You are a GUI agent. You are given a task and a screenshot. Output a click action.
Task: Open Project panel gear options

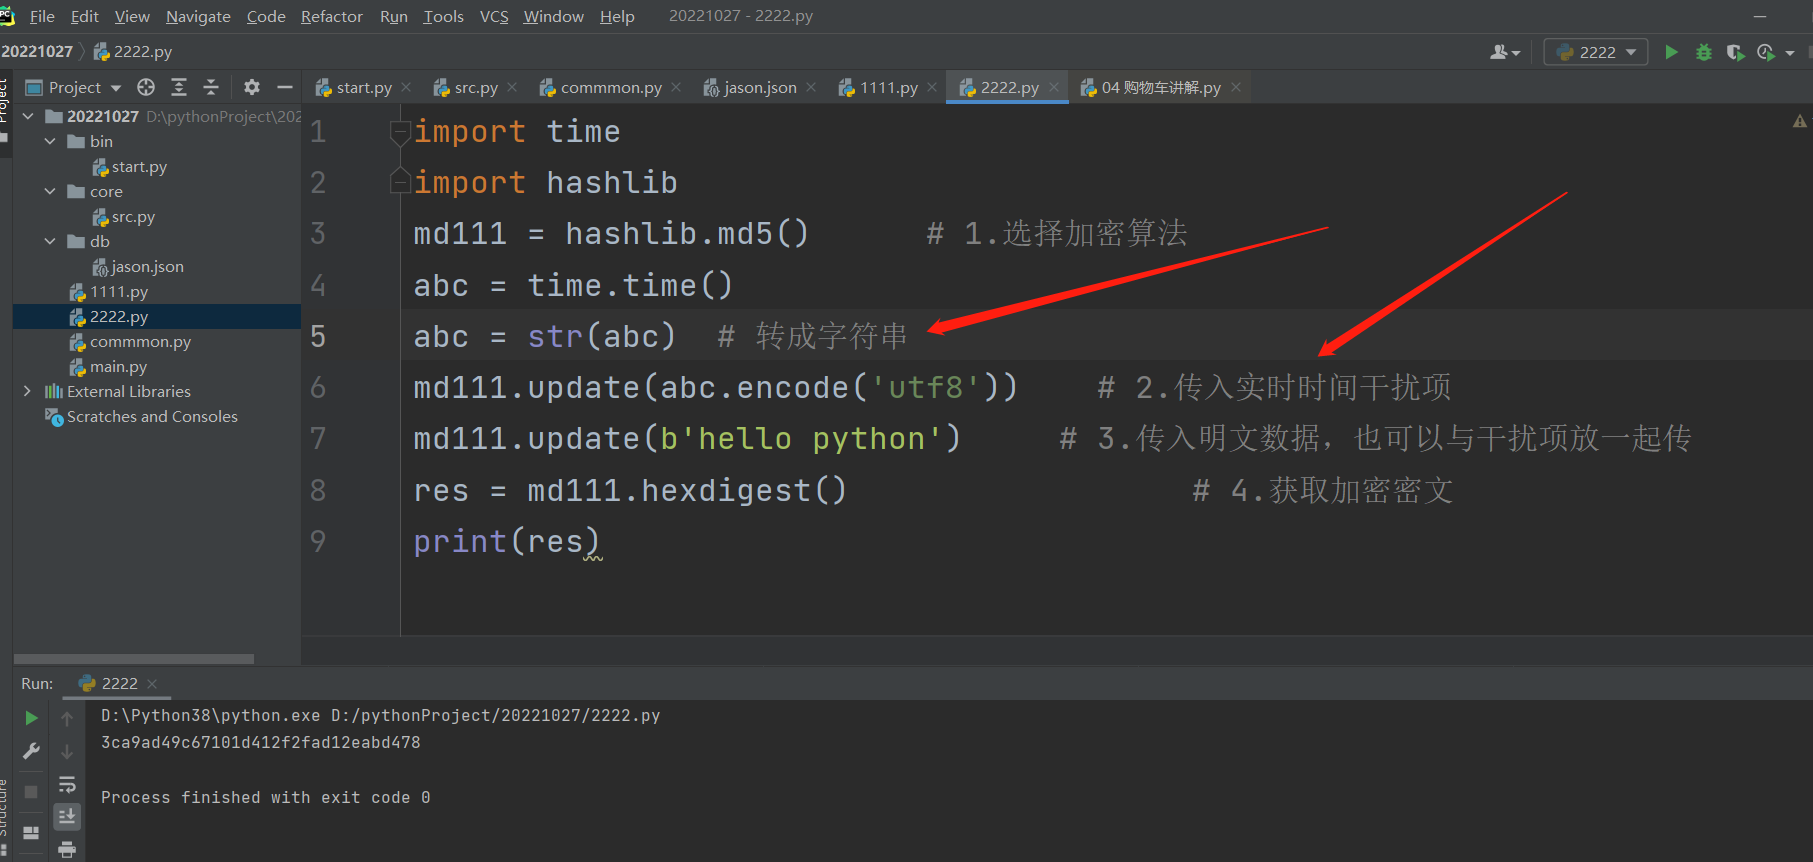click(x=252, y=87)
